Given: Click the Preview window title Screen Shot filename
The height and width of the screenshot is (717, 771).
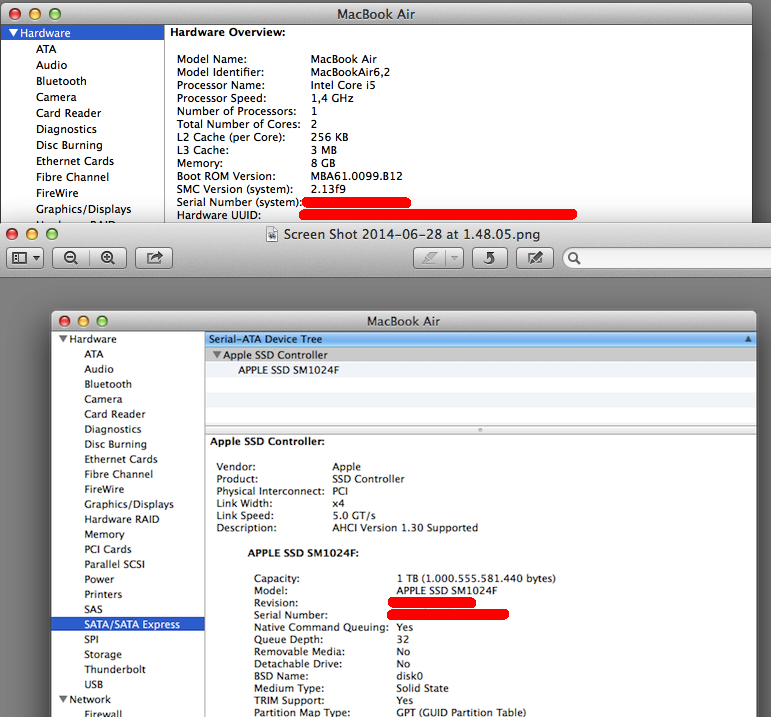Looking at the screenshot, I should 412,235.
